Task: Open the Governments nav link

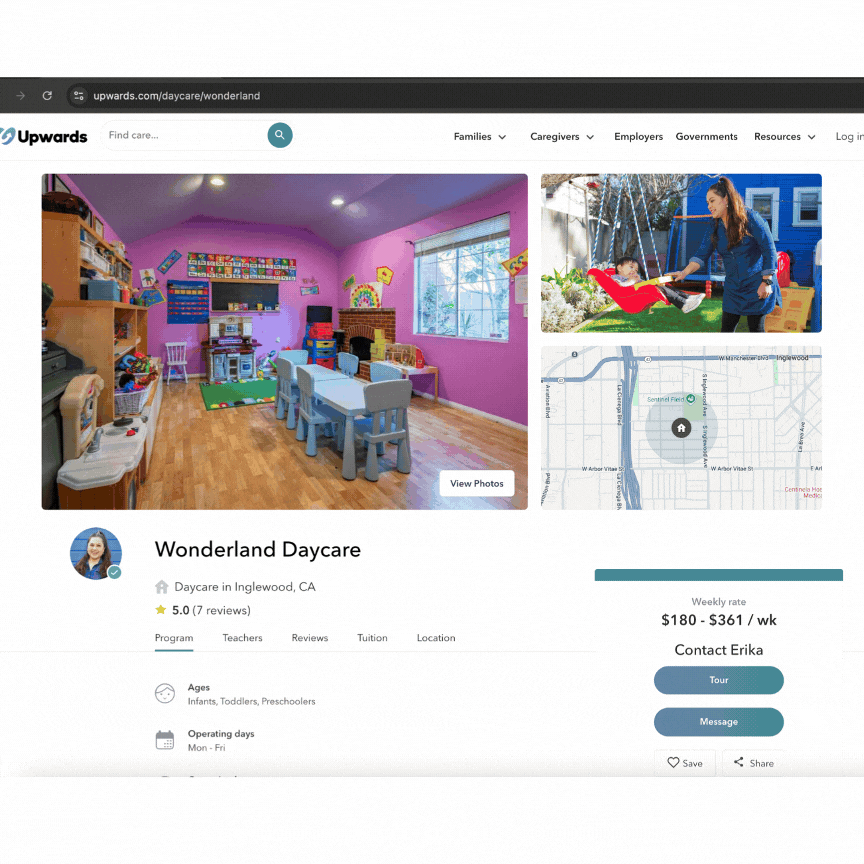Action: [706, 136]
